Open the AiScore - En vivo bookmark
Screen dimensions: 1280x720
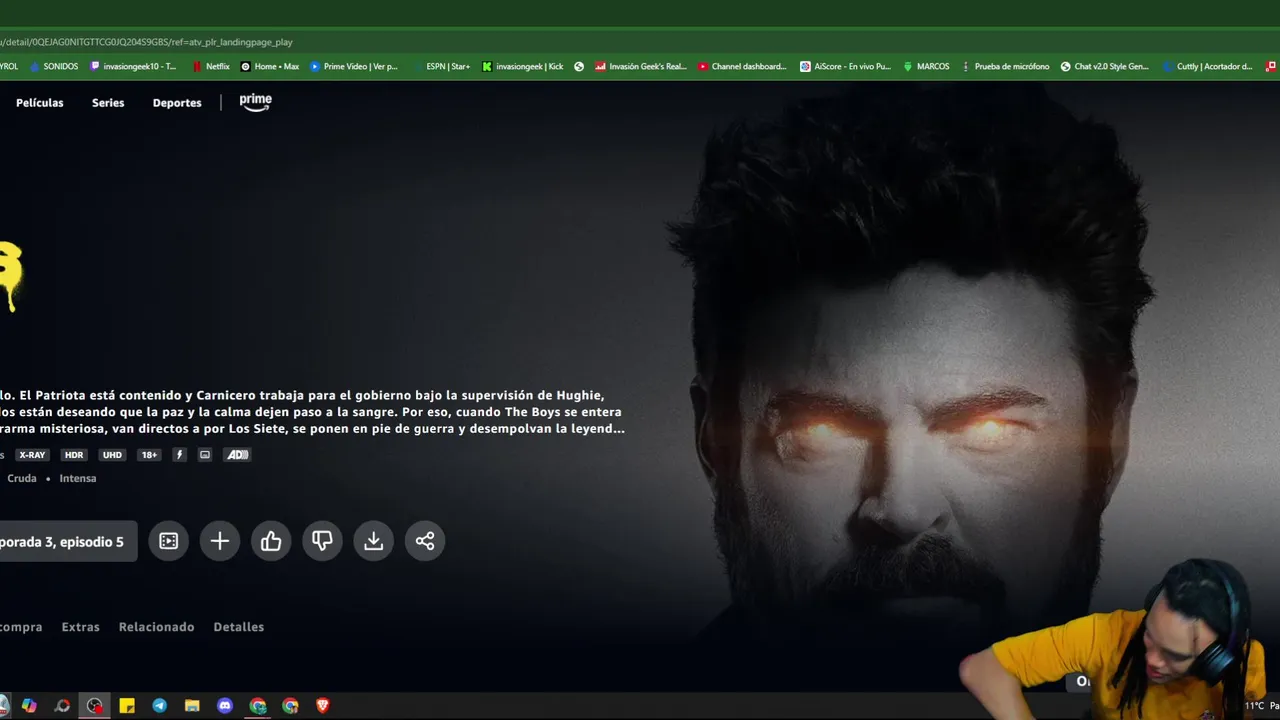coord(845,67)
